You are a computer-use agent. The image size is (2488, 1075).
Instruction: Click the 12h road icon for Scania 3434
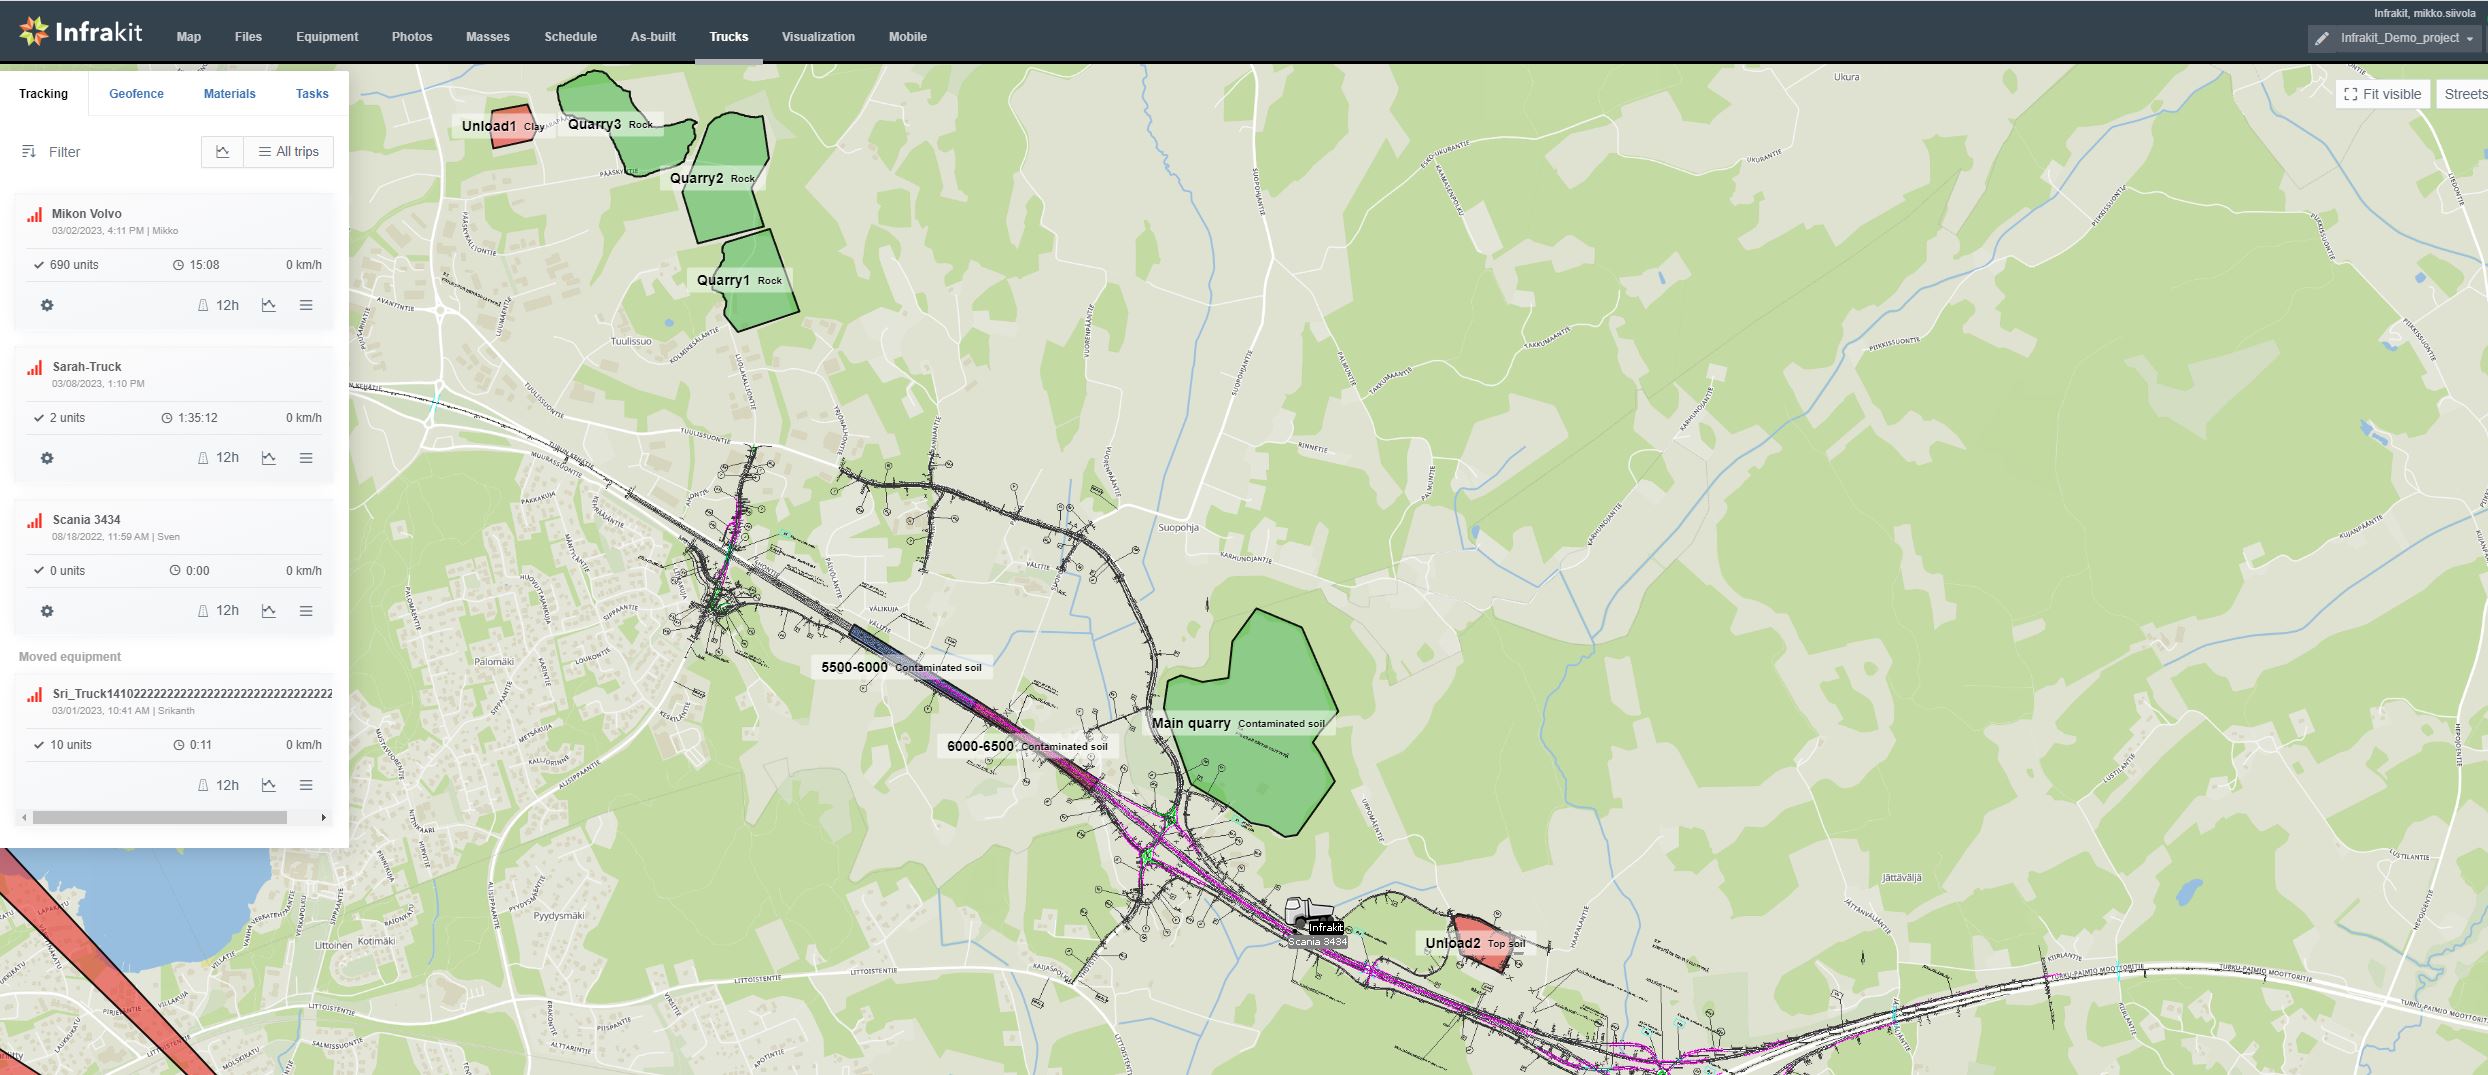[218, 611]
